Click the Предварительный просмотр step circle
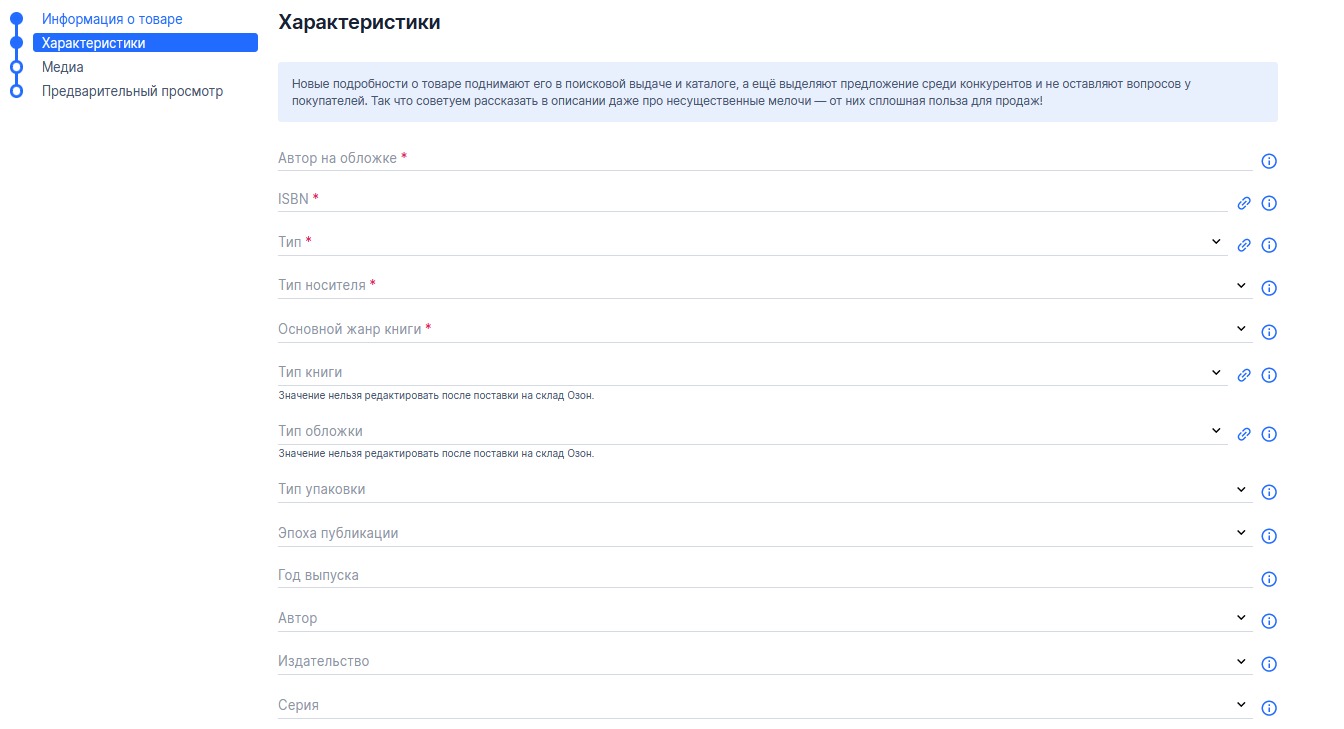The width and height of the screenshot is (1344, 729). [16, 91]
